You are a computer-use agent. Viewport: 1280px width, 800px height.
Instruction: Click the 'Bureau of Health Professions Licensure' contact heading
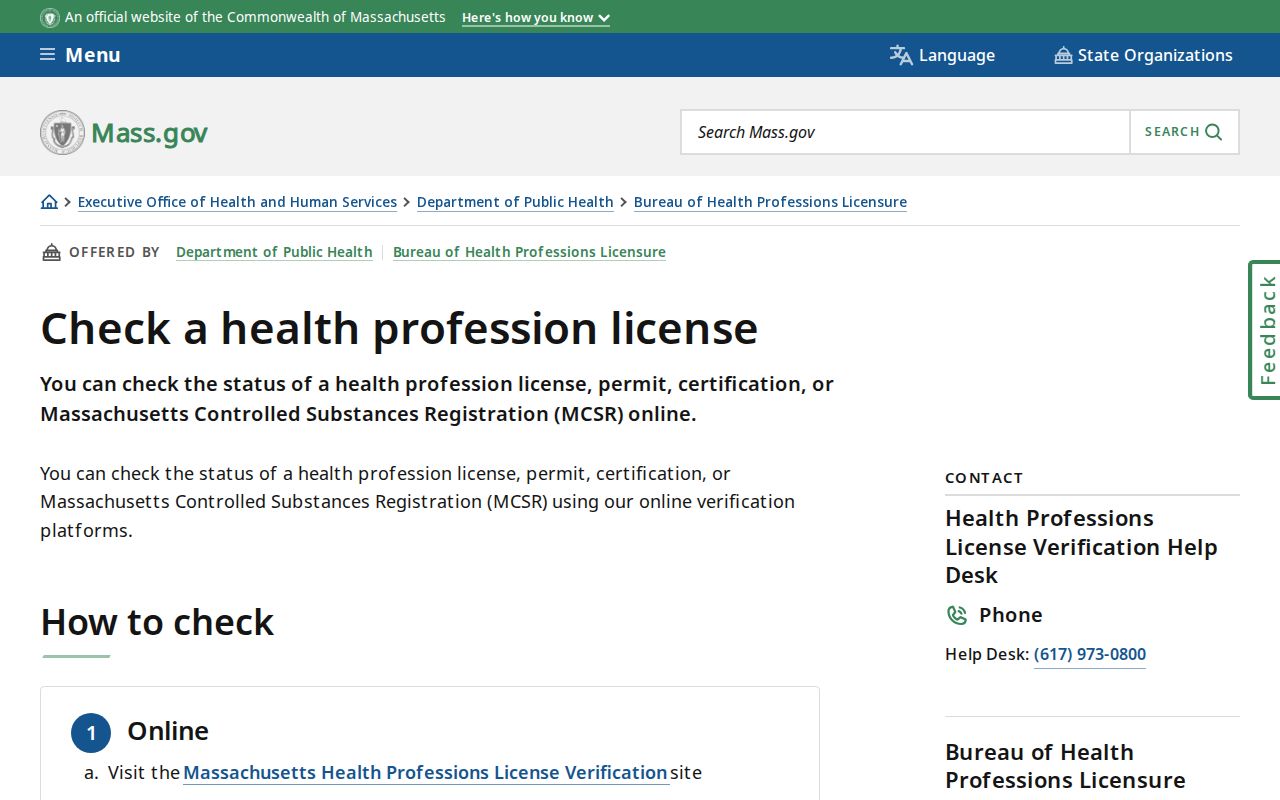[x=1065, y=766]
